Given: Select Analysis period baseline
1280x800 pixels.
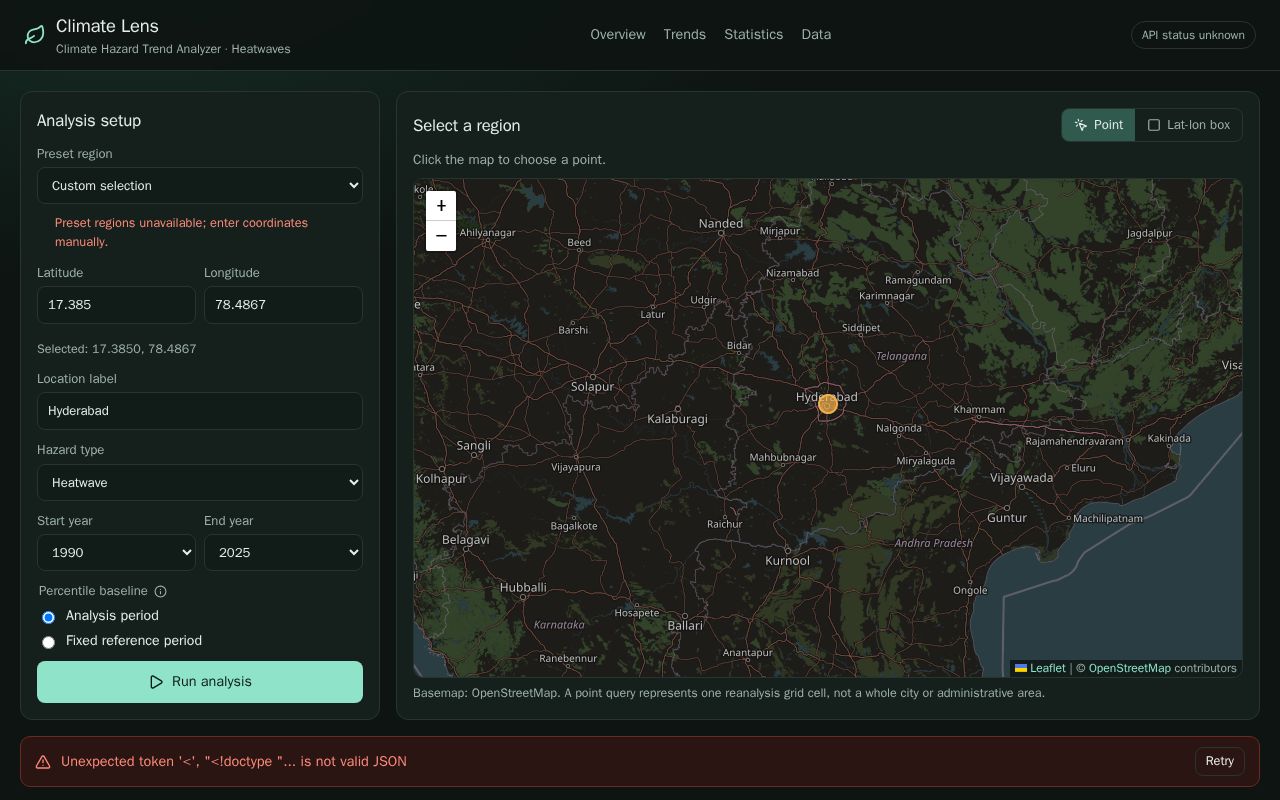Looking at the screenshot, I should click(x=48, y=617).
